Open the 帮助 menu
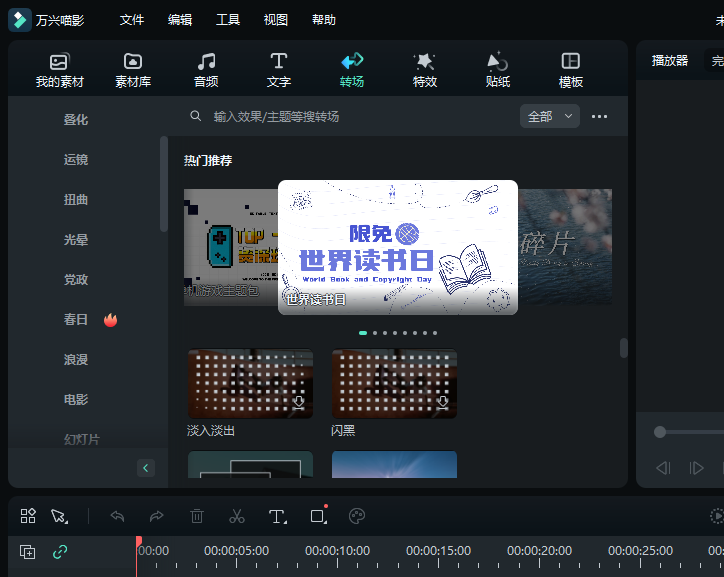This screenshot has width=724, height=577. coord(324,20)
